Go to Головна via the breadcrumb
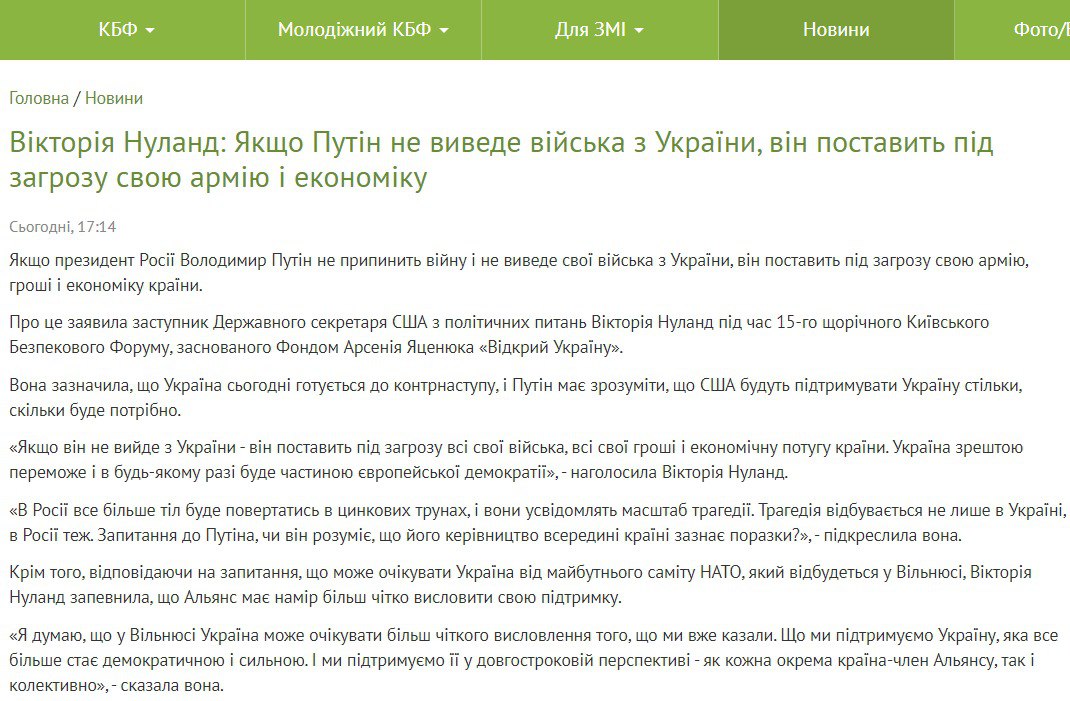Viewport: 1070px width, 701px height. (x=36, y=98)
